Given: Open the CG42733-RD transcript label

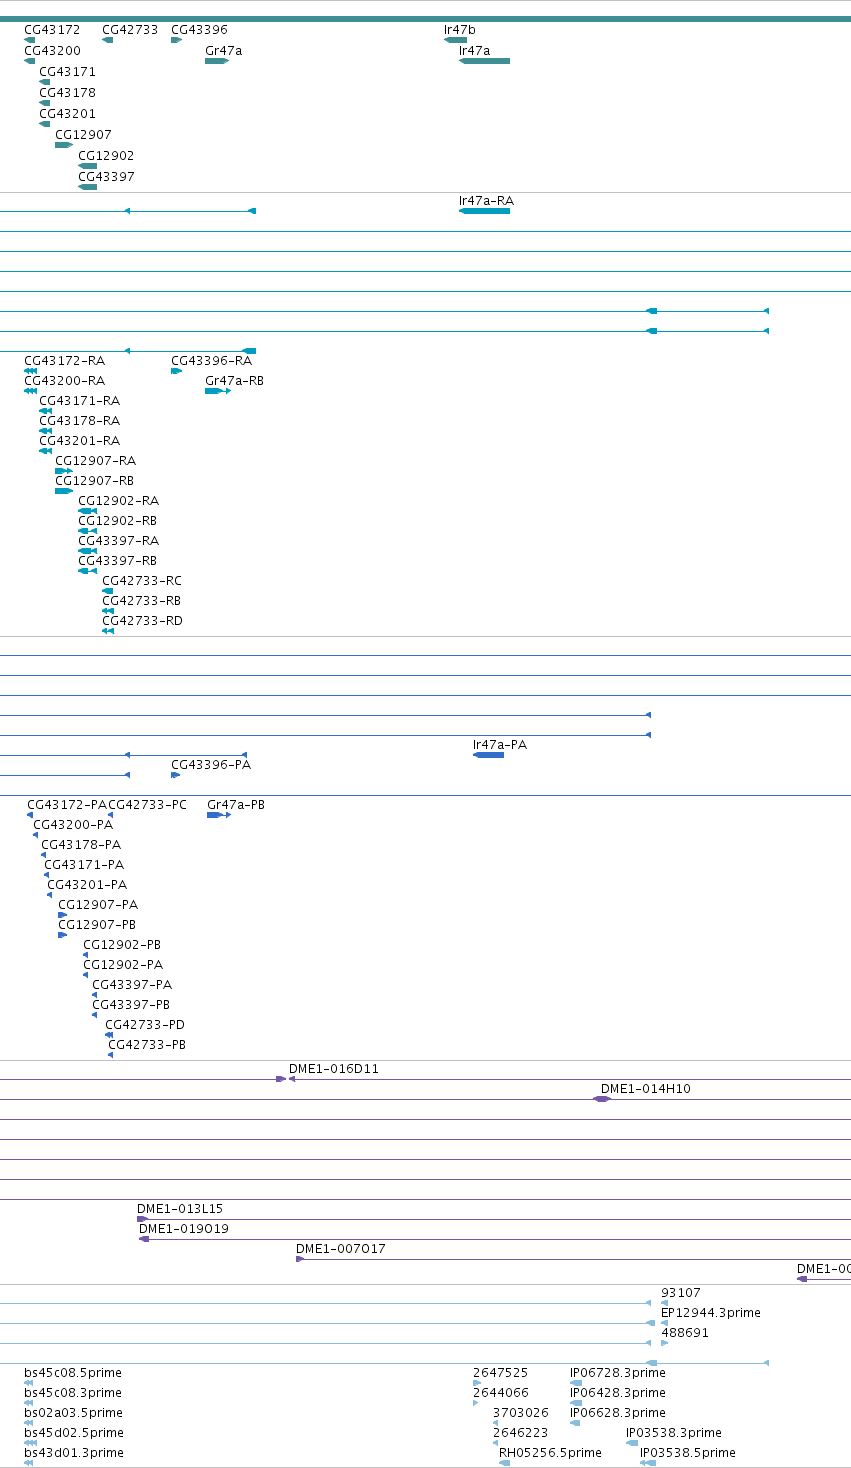Looking at the screenshot, I should tap(142, 621).
